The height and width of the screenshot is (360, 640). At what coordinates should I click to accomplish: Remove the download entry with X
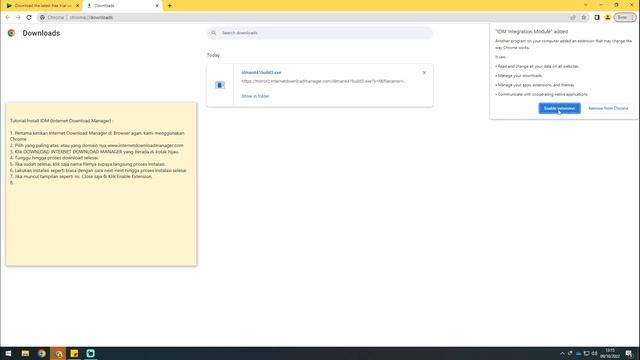[424, 73]
